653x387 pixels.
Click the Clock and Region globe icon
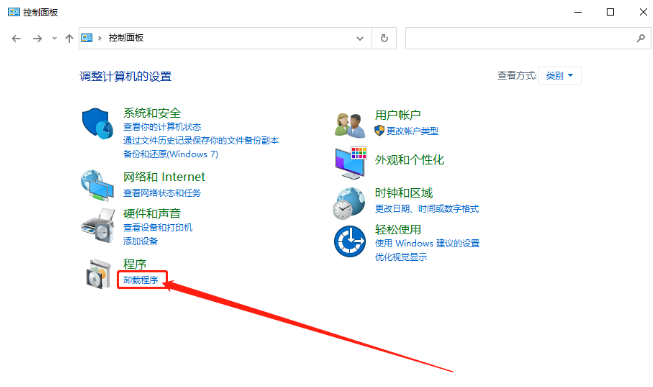point(349,203)
